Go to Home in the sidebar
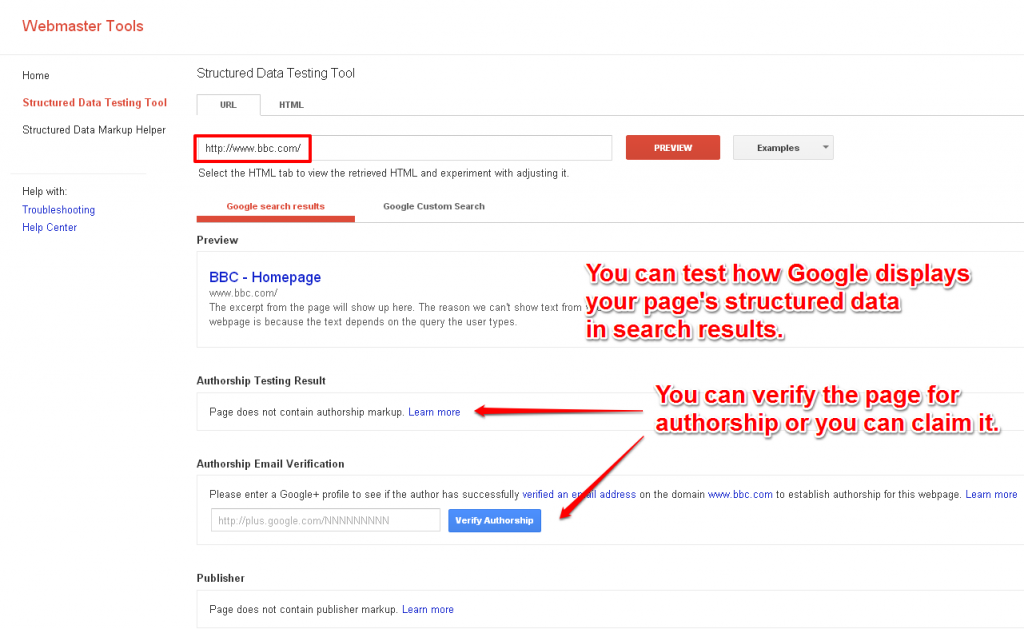This screenshot has width=1024, height=629. [x=36, y=75]
